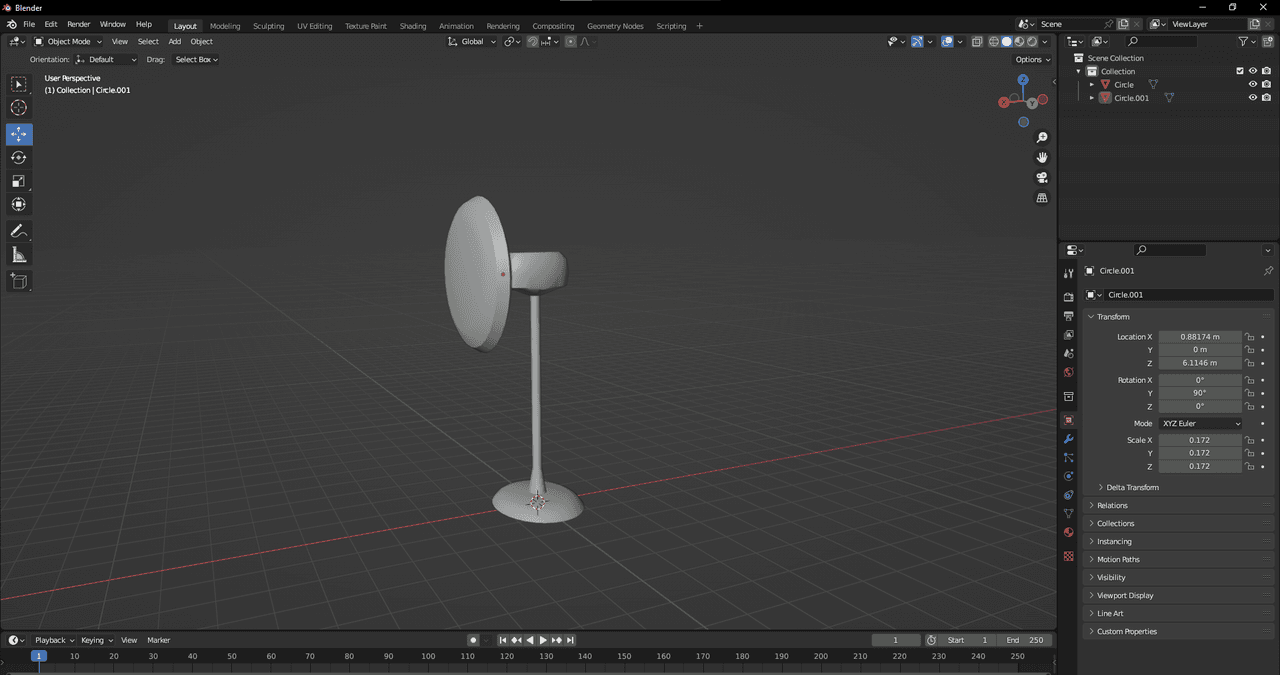Image resolution: width=1280 pixels, height=675 pixels.
Task: Open the Render menu
Action: click(78, 24)
